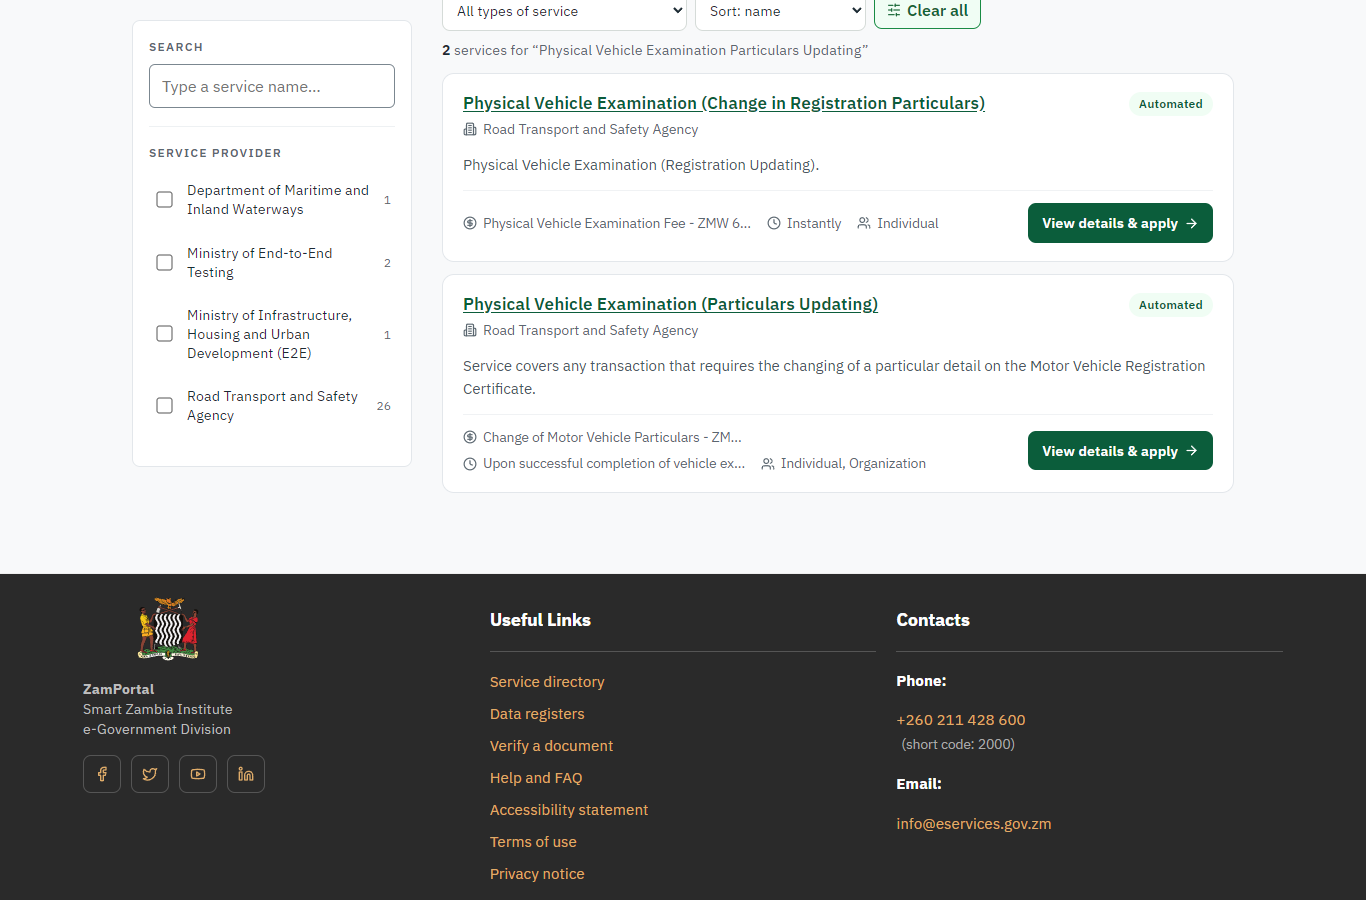Focus the service name search field
The height and width of the screenshot is (900, 1366).
[x=272, y=86]
